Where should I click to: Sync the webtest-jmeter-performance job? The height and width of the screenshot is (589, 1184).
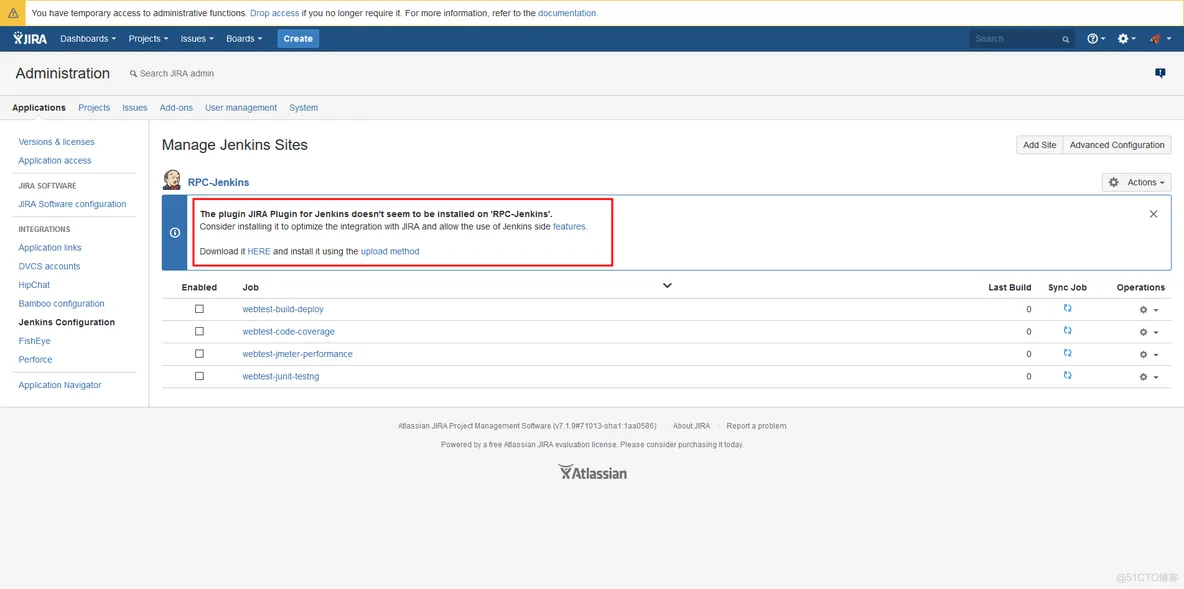pos(1068,353)
